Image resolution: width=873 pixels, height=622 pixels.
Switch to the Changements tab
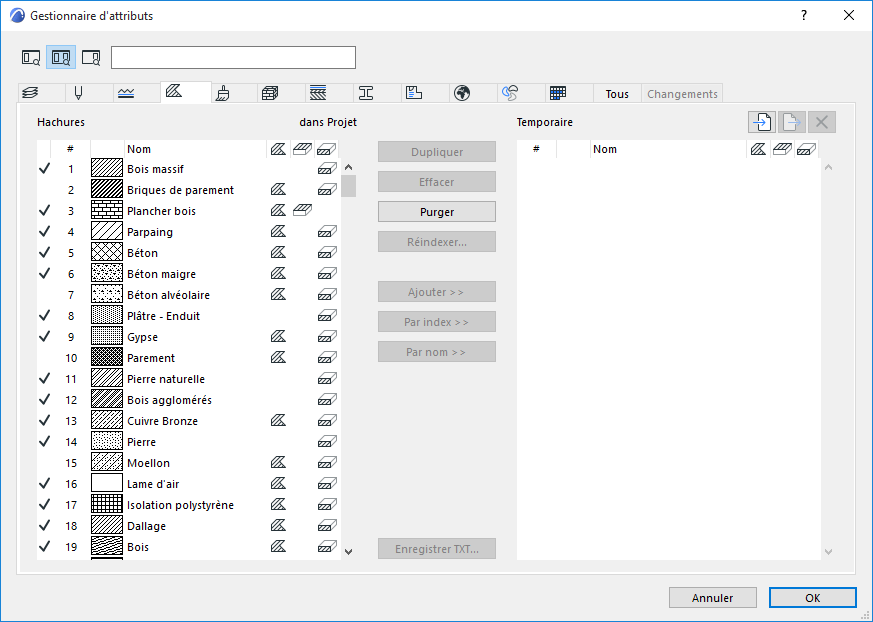(682, 94)
